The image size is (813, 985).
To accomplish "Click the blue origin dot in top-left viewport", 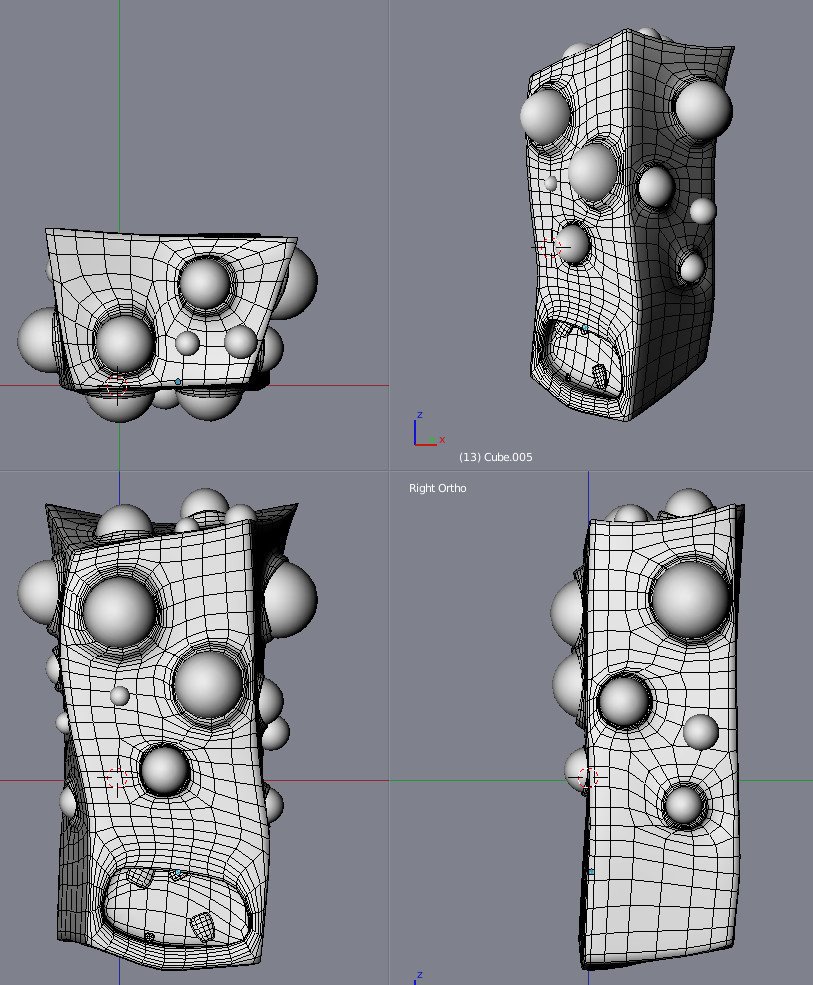I will pyautogui.click(x=178, y=381).
